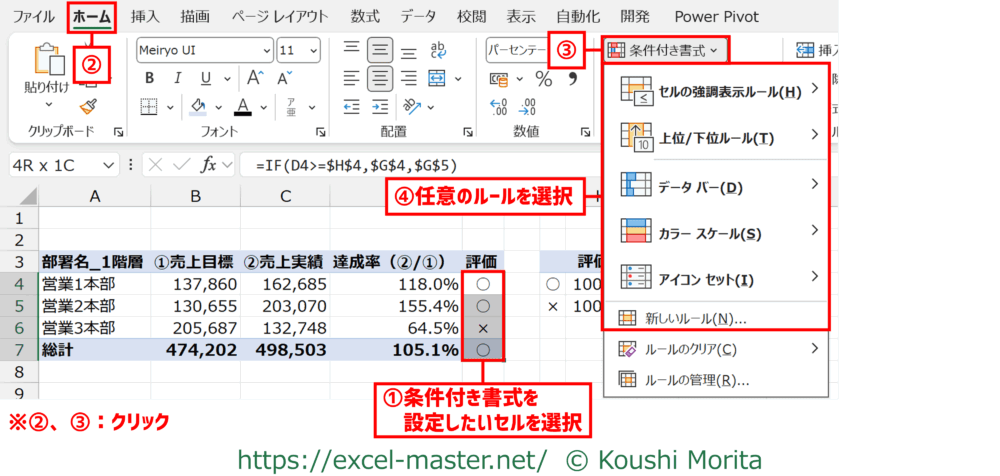Screen dimensions: 1000x476
Task: Open the 挿入 ribbon tab
Action: (145, 17)
